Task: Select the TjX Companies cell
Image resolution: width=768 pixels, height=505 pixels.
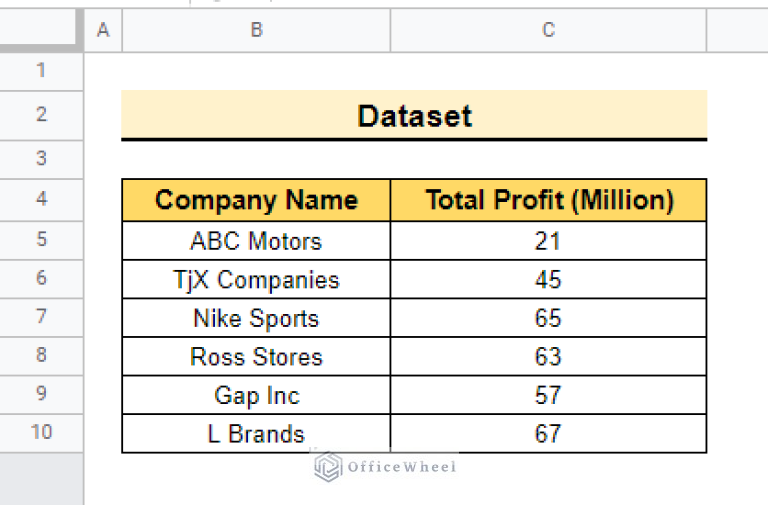Action: pyautogui.click(x=256, y=280)
